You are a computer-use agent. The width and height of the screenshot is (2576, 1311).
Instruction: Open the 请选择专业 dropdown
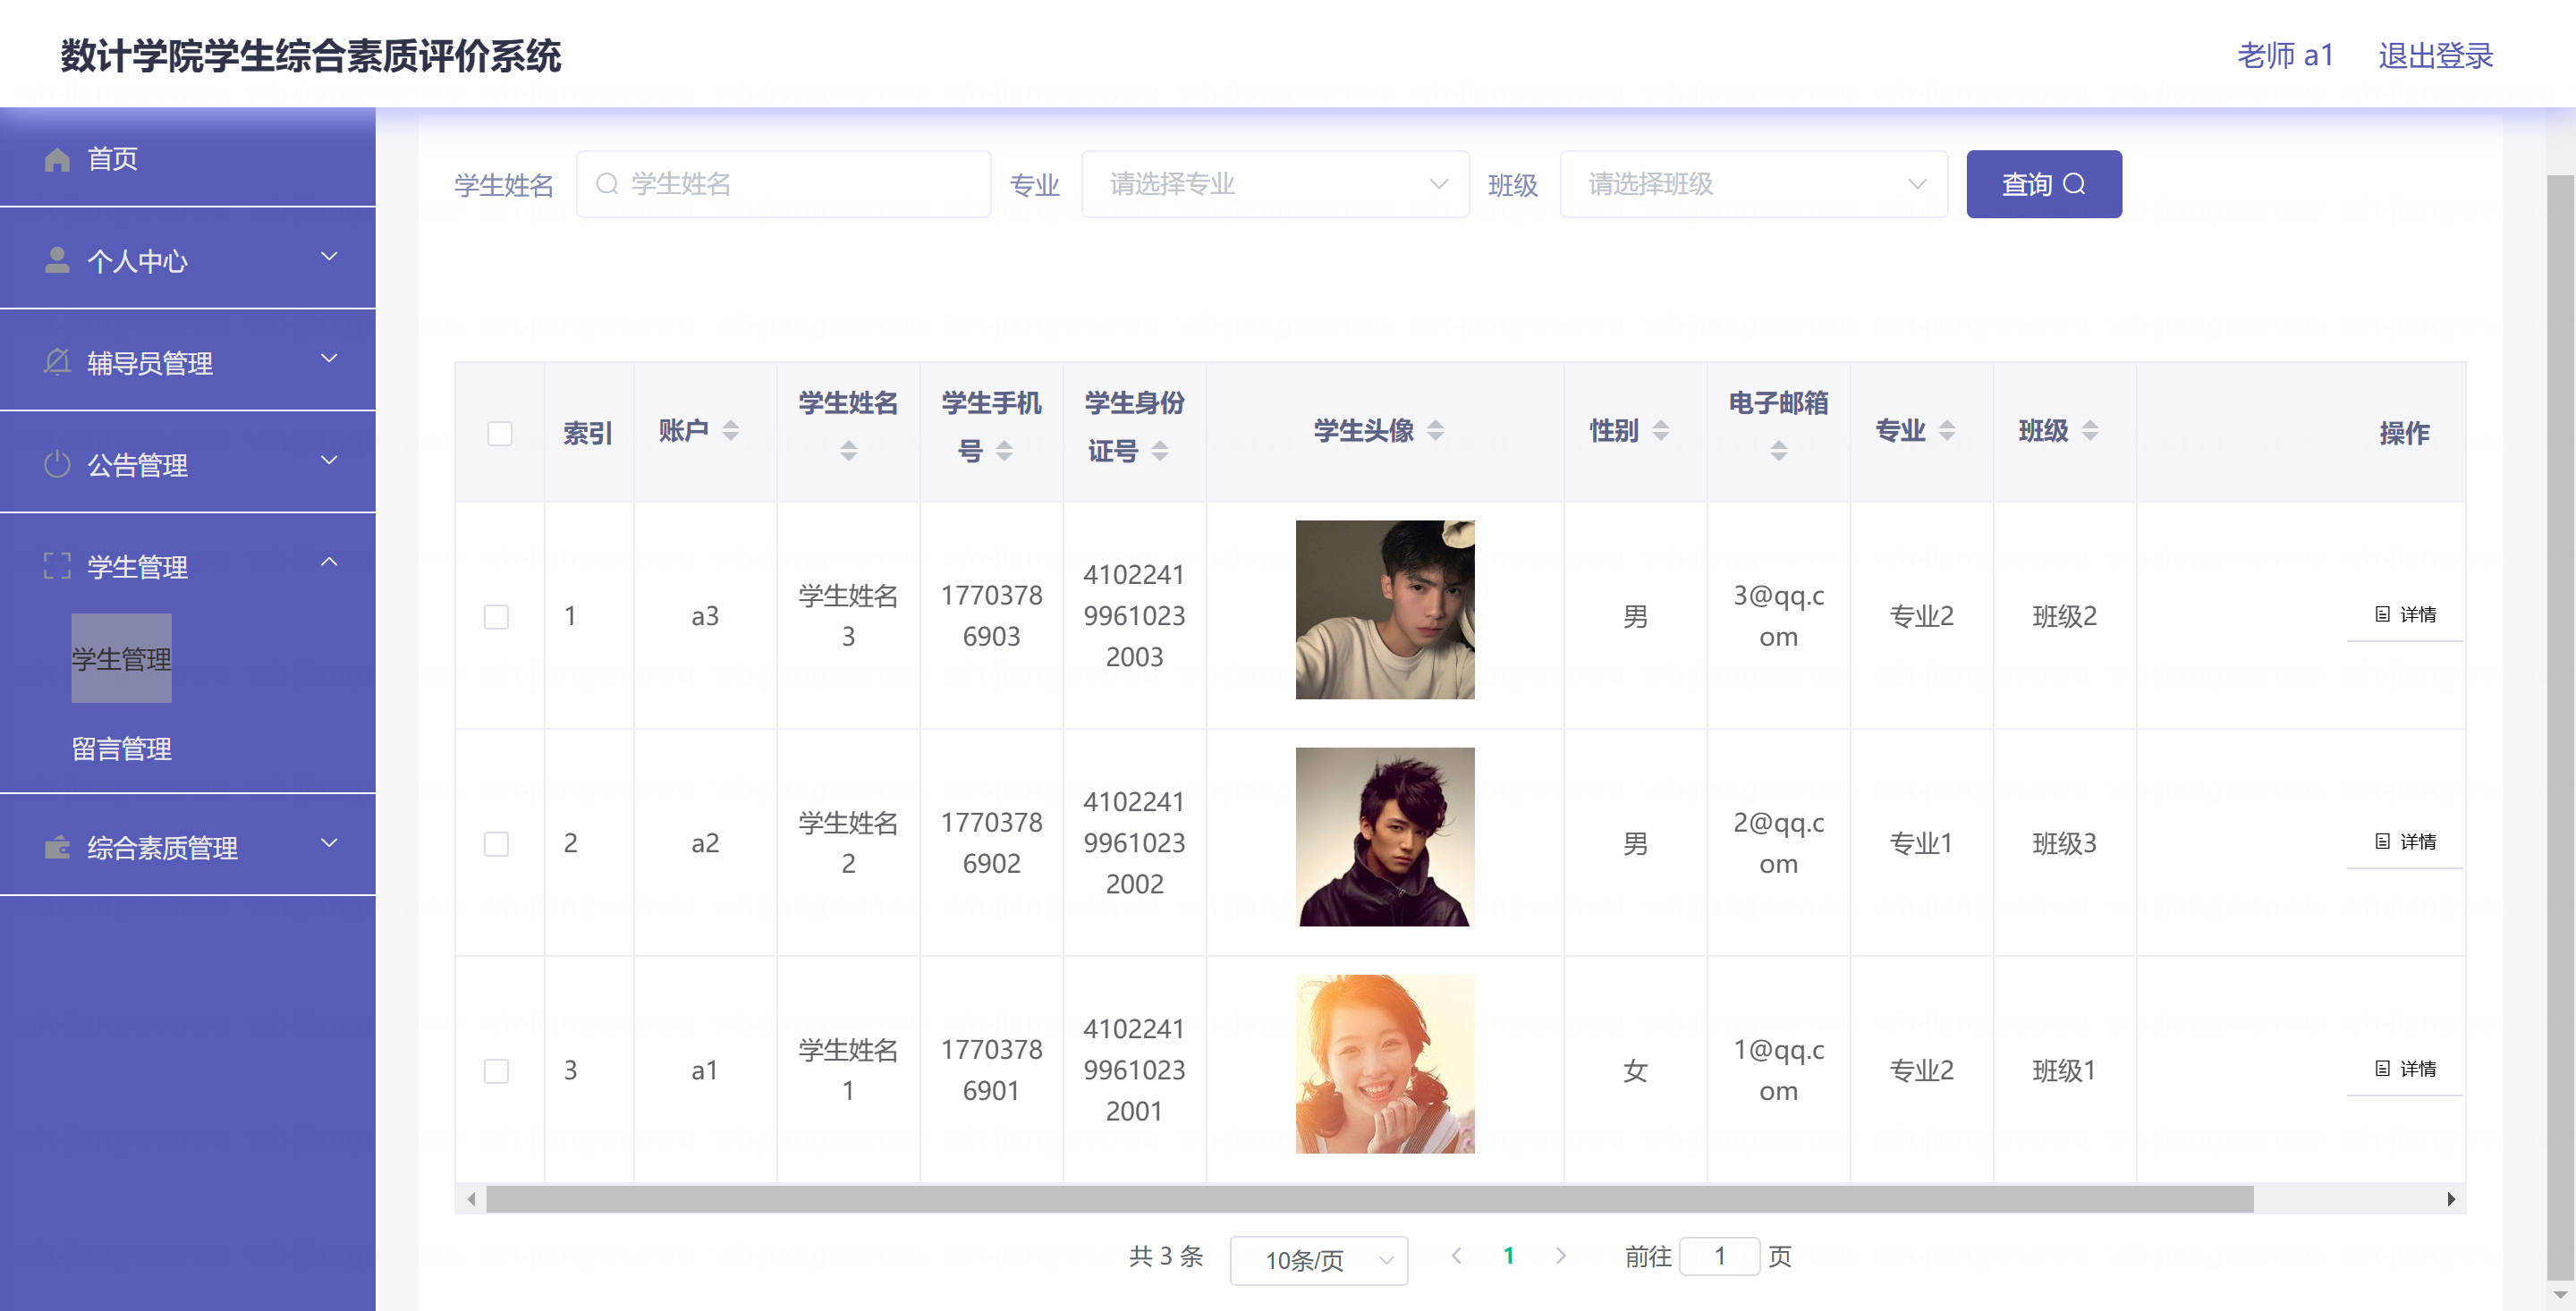tap(1275, 184)
